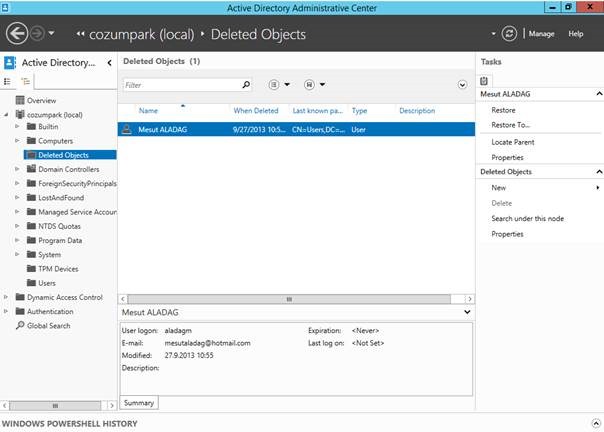Collapse the cozumpark (local) node
Viewport: 604px width, 432px height.
[6, 115]
